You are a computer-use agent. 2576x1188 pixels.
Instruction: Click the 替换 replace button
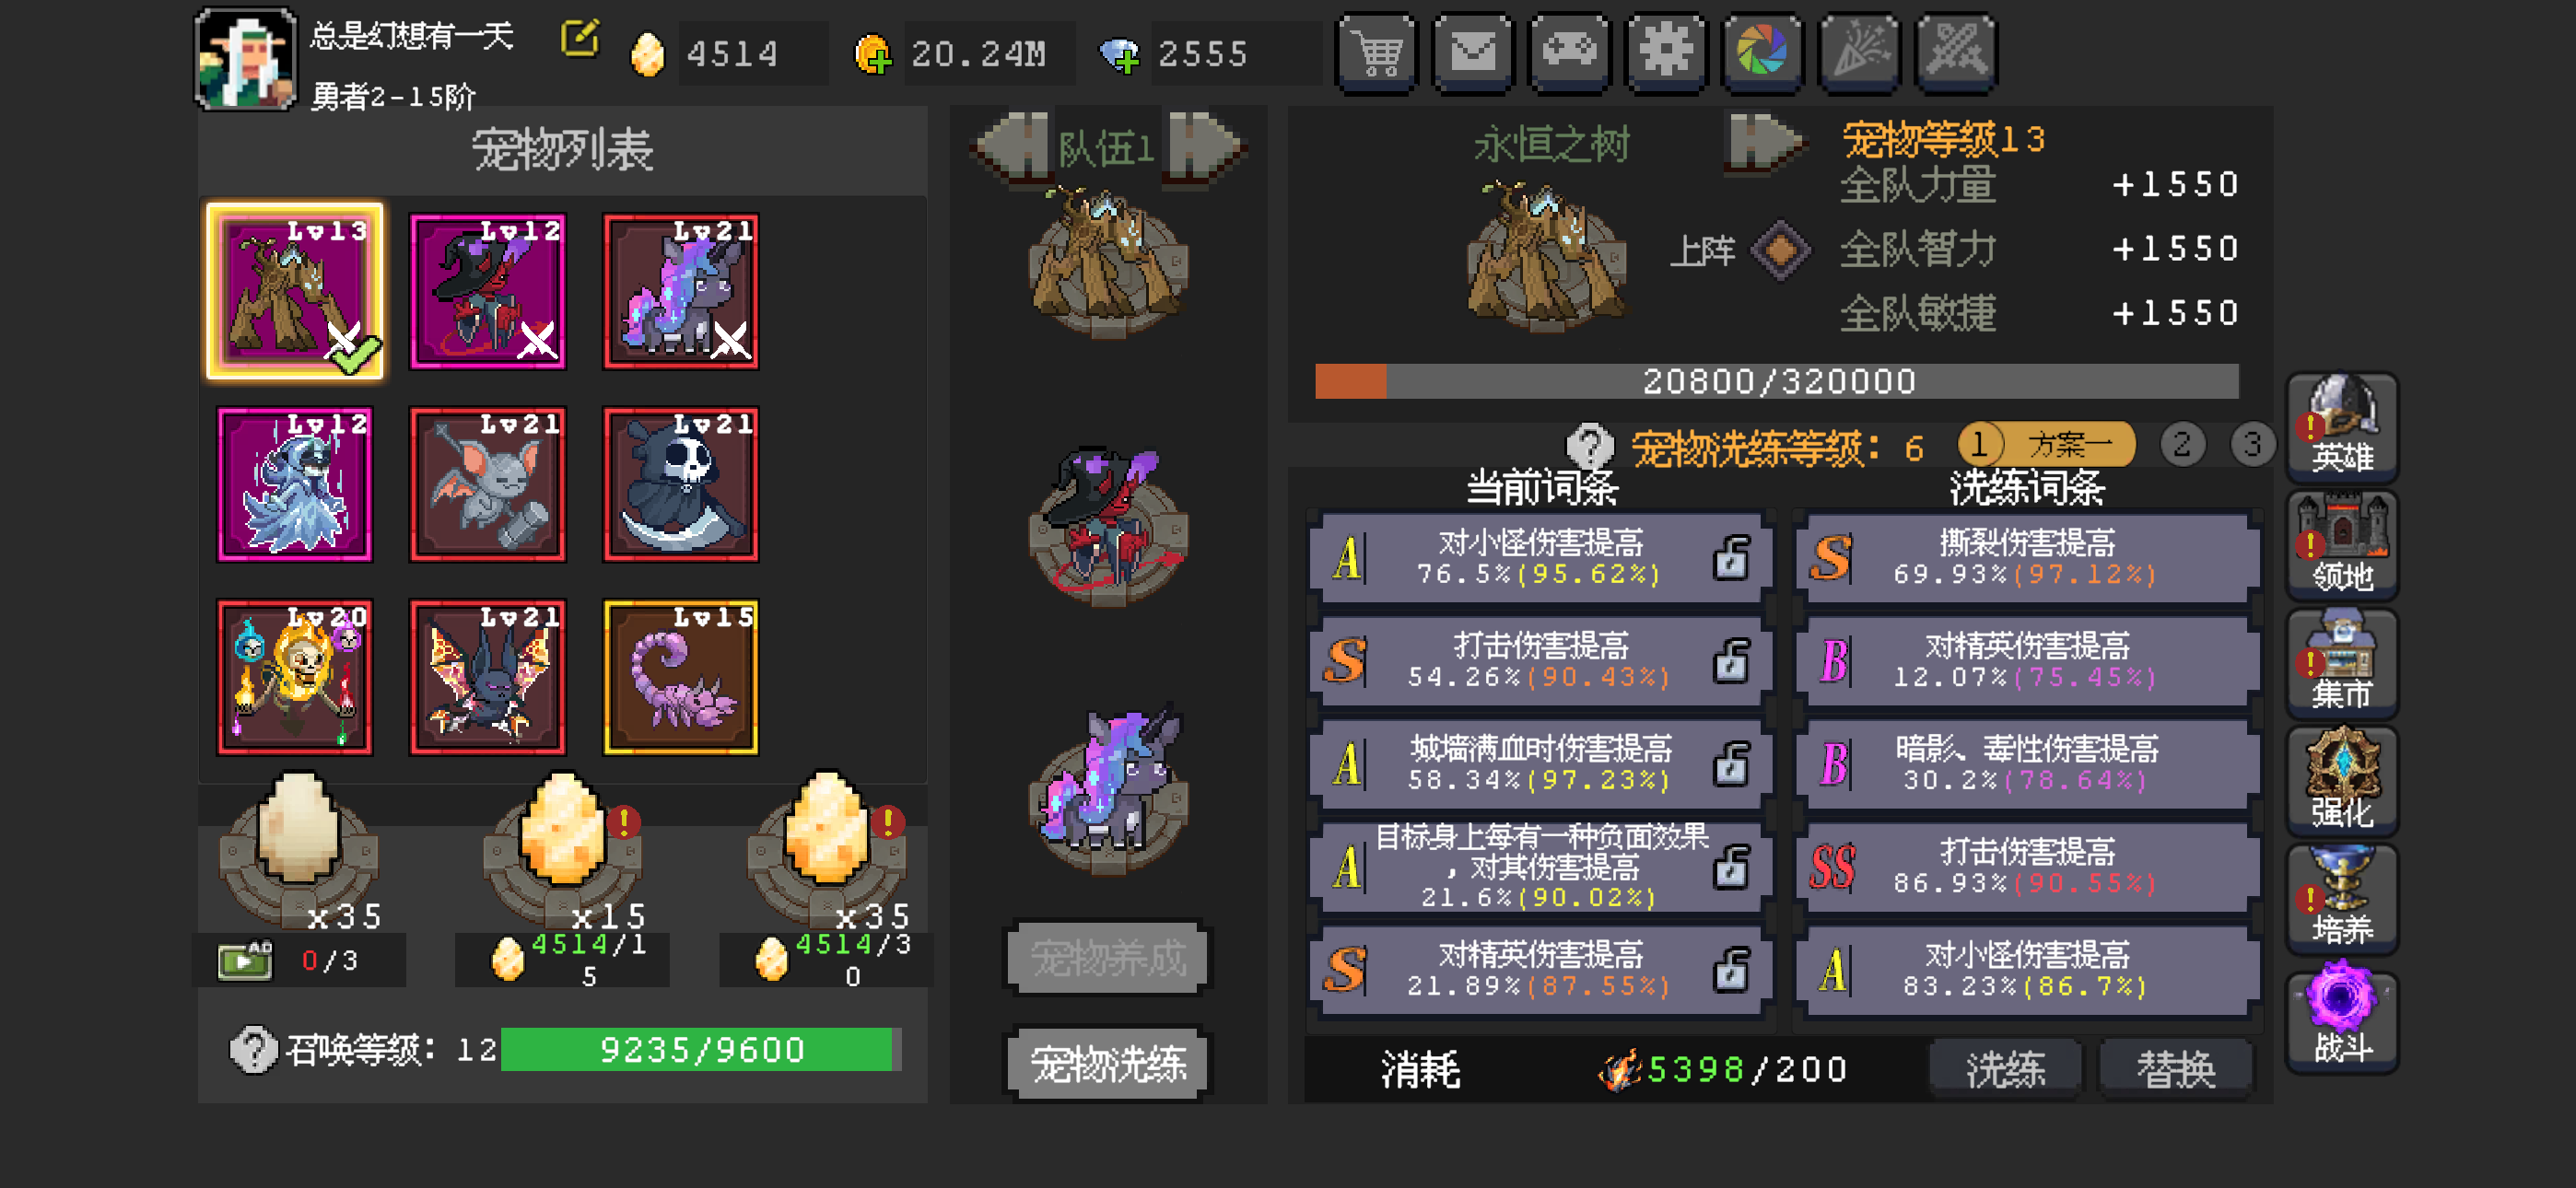click(x=2176, y=1068)
